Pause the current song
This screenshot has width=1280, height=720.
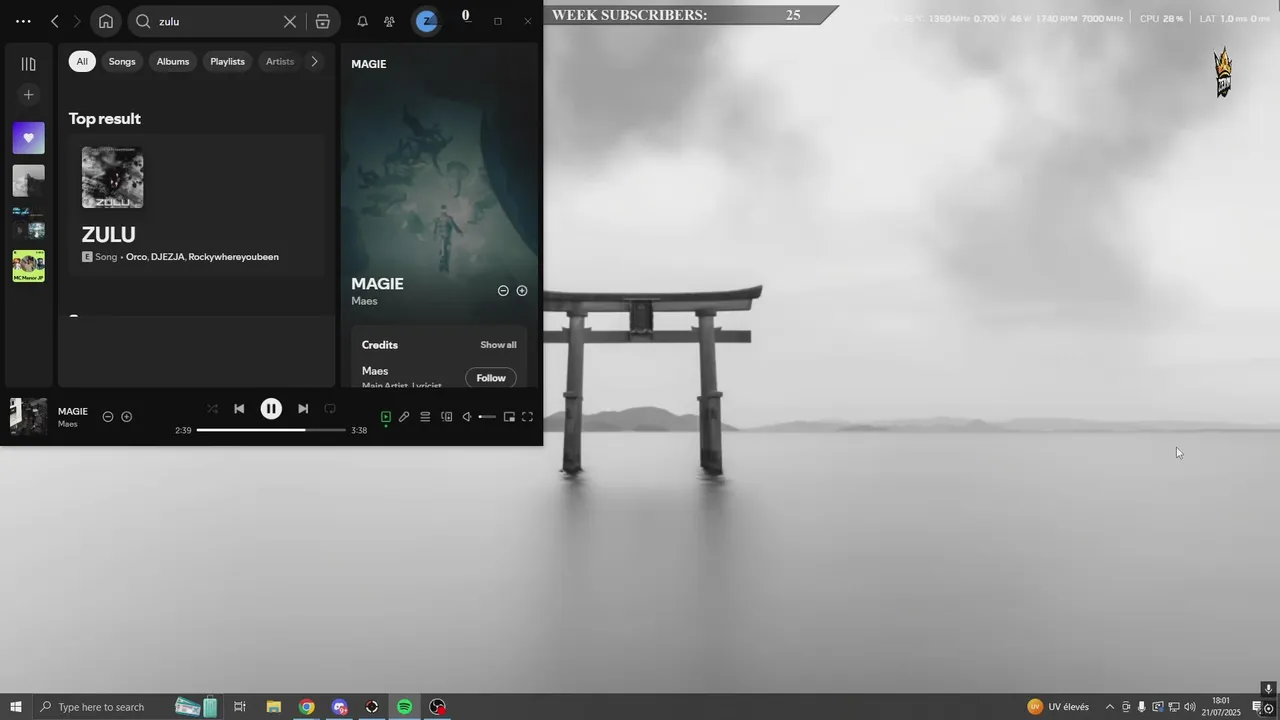pyautogui.click(x=271, y=409)
